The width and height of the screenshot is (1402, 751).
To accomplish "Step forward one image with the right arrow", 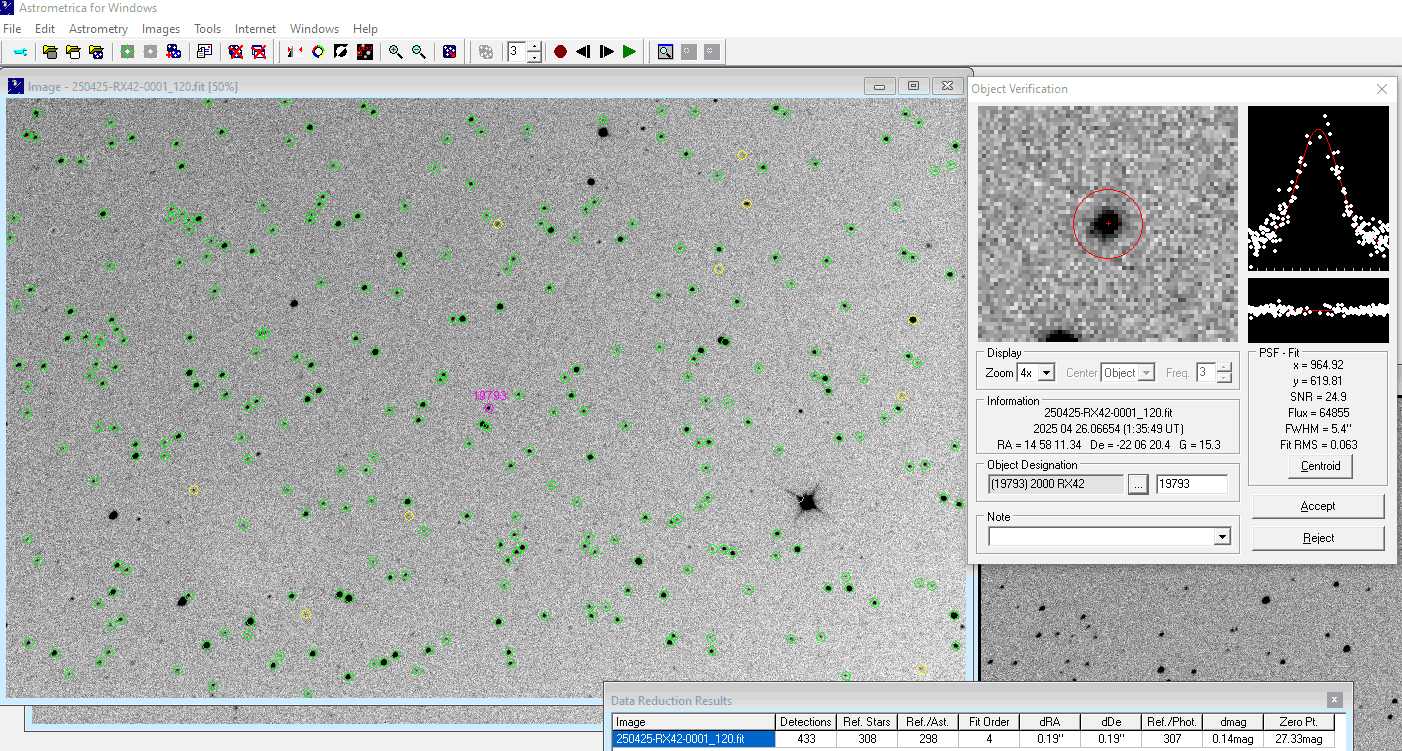I will coord(606,51).
